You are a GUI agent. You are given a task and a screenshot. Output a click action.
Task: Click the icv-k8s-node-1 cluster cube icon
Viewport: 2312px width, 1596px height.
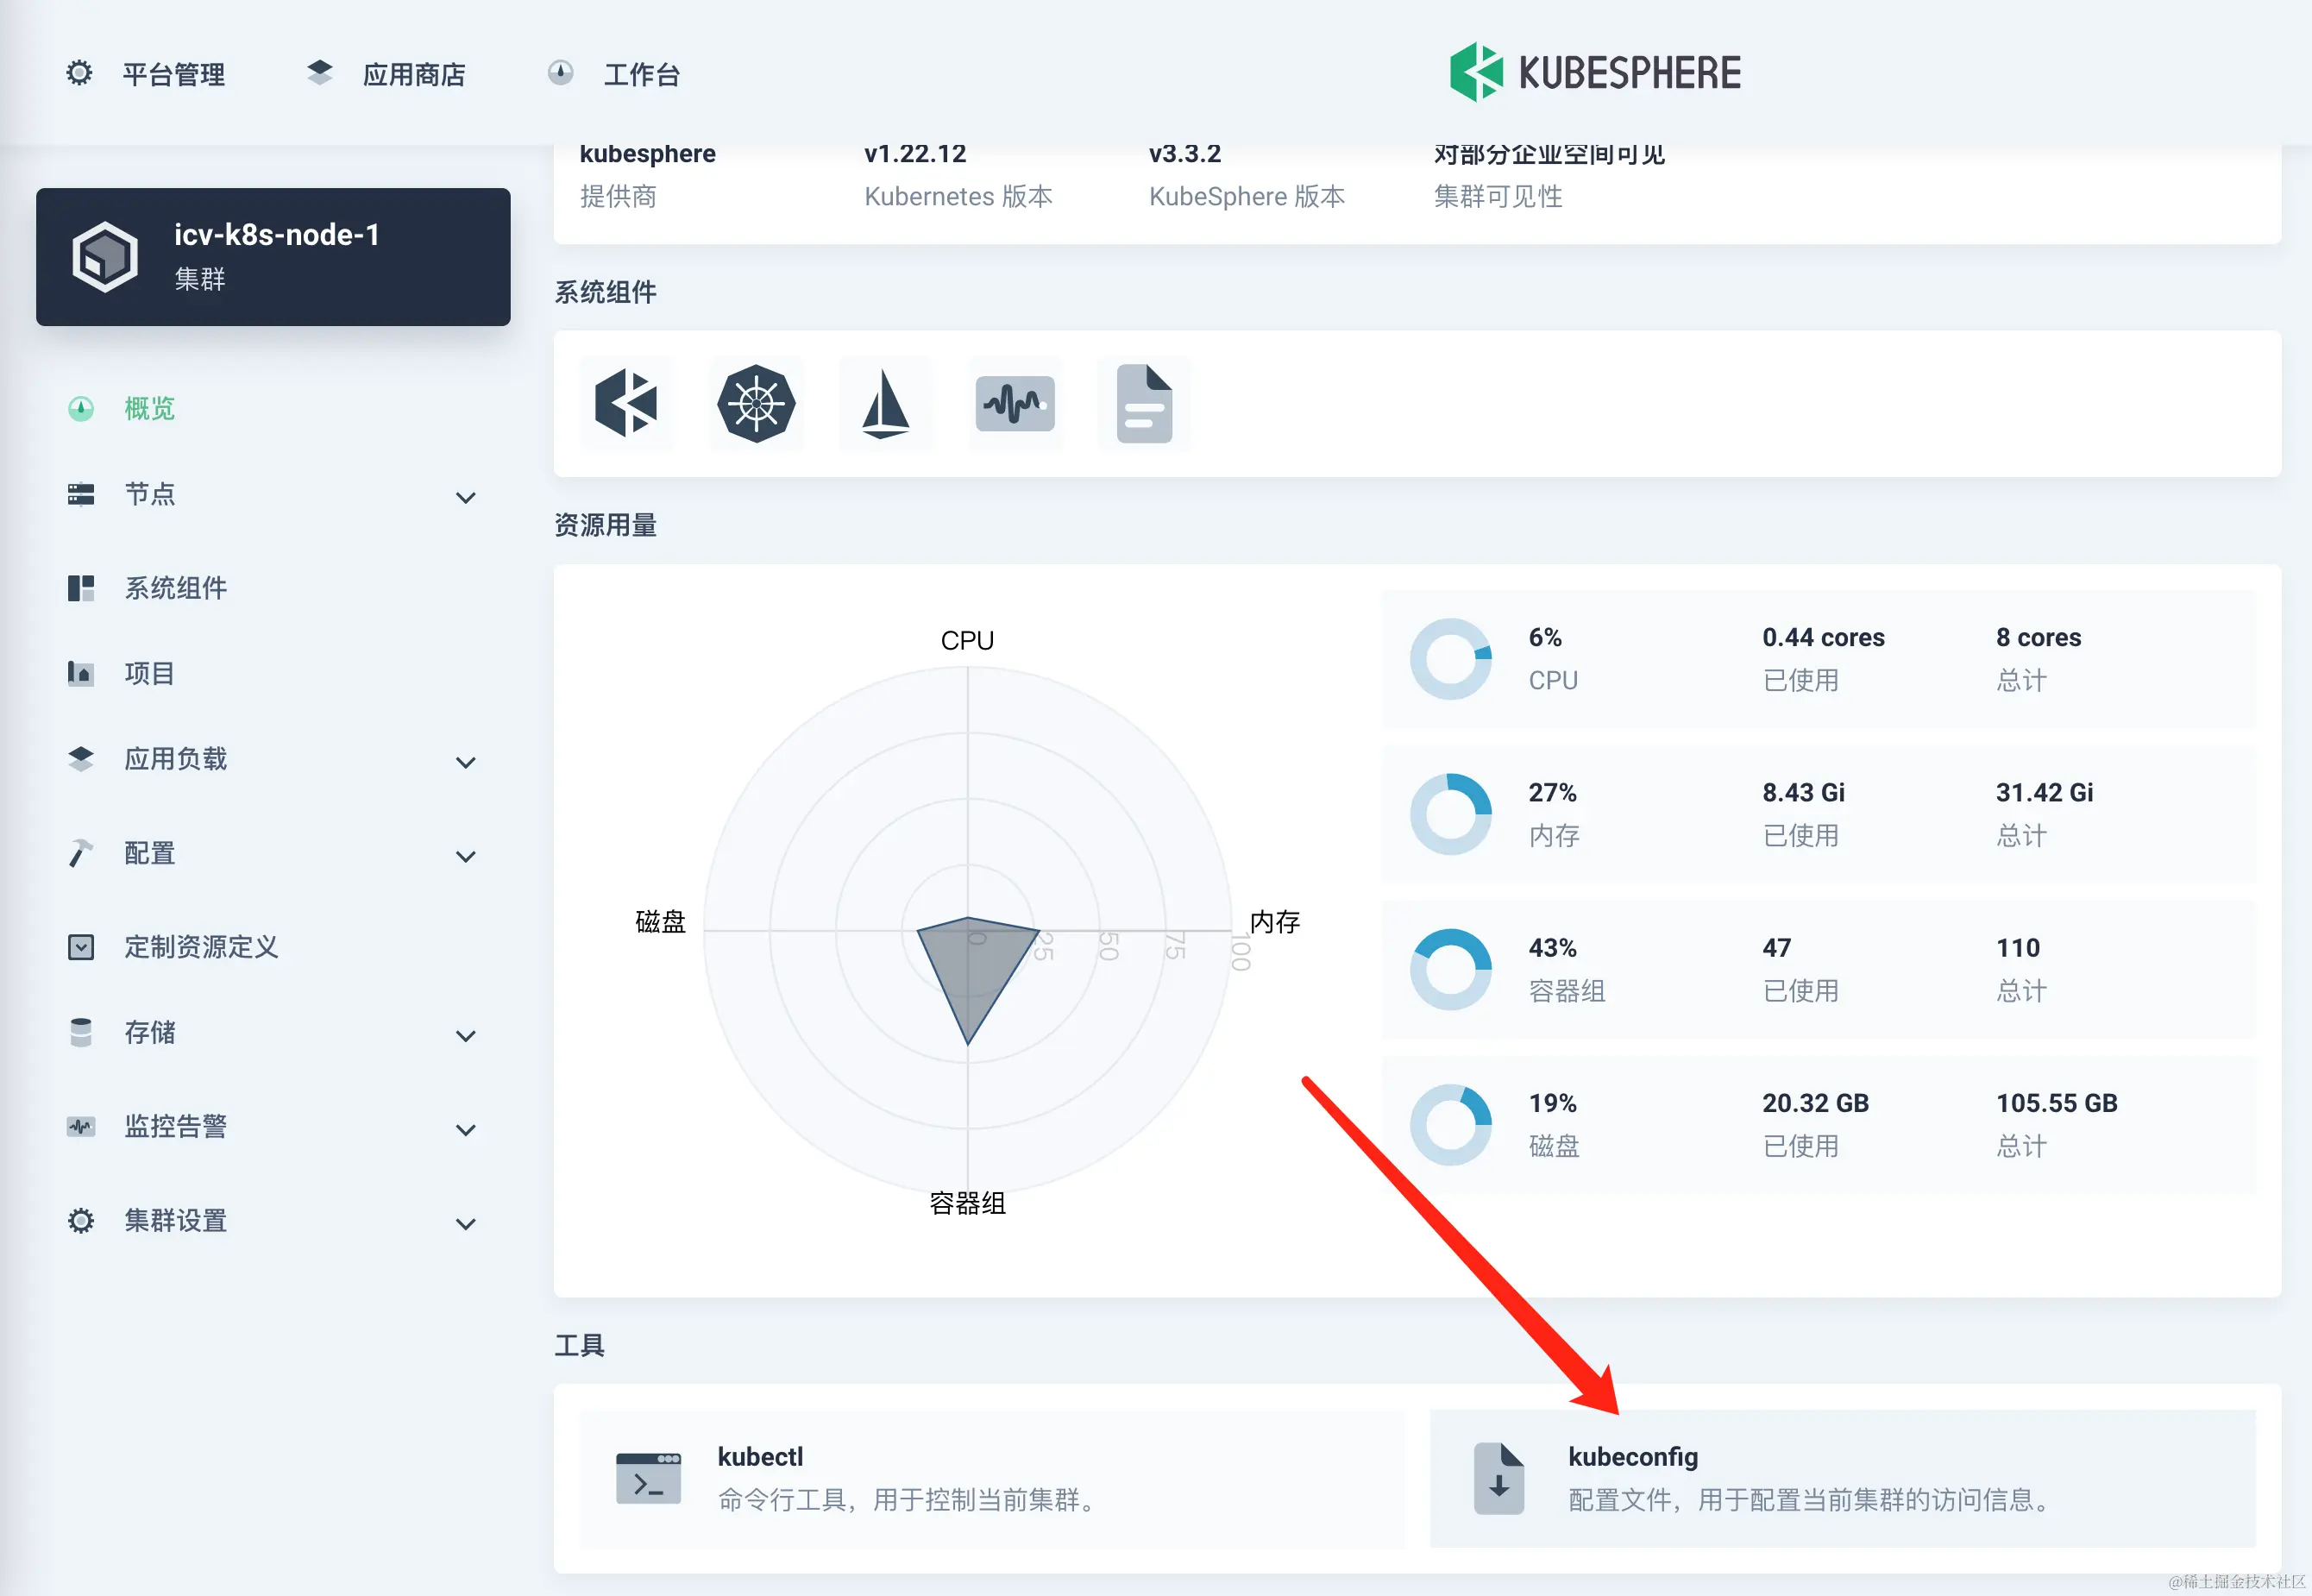click(105, 257)
